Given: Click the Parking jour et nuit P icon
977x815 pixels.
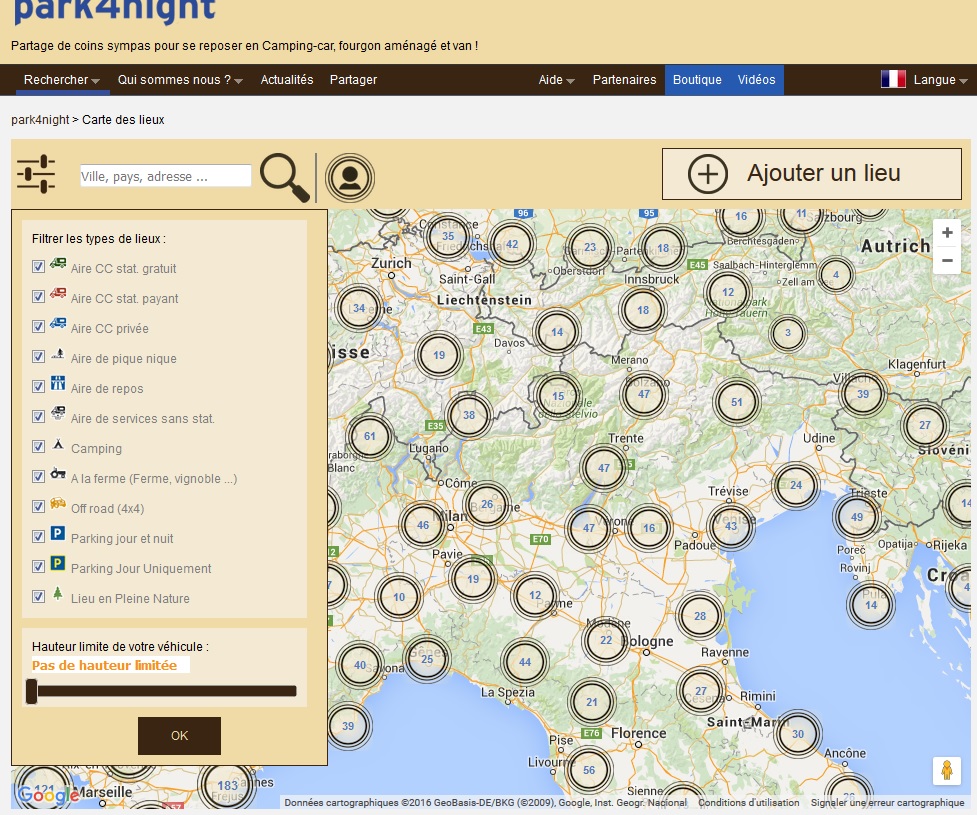Looking at the screenshot, I should (57, 533).
